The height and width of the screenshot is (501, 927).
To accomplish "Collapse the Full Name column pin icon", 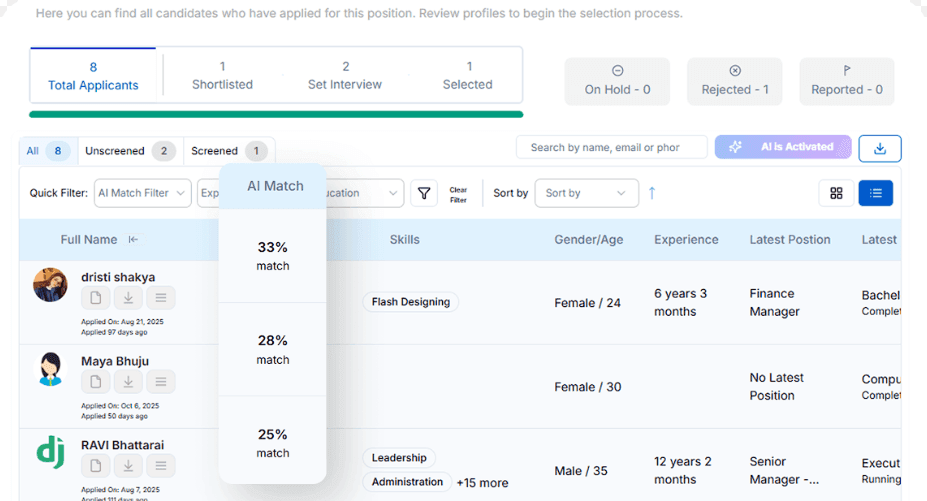I will pyautogui.click(x=133, y=240).
